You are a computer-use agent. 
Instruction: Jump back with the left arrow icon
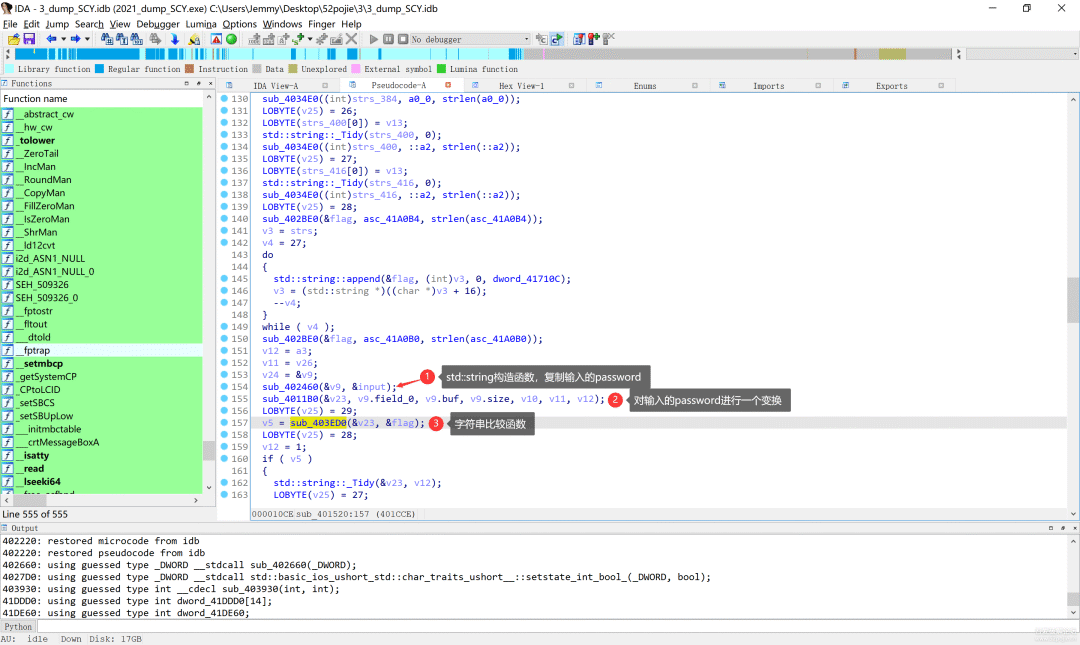coord(51,39)
